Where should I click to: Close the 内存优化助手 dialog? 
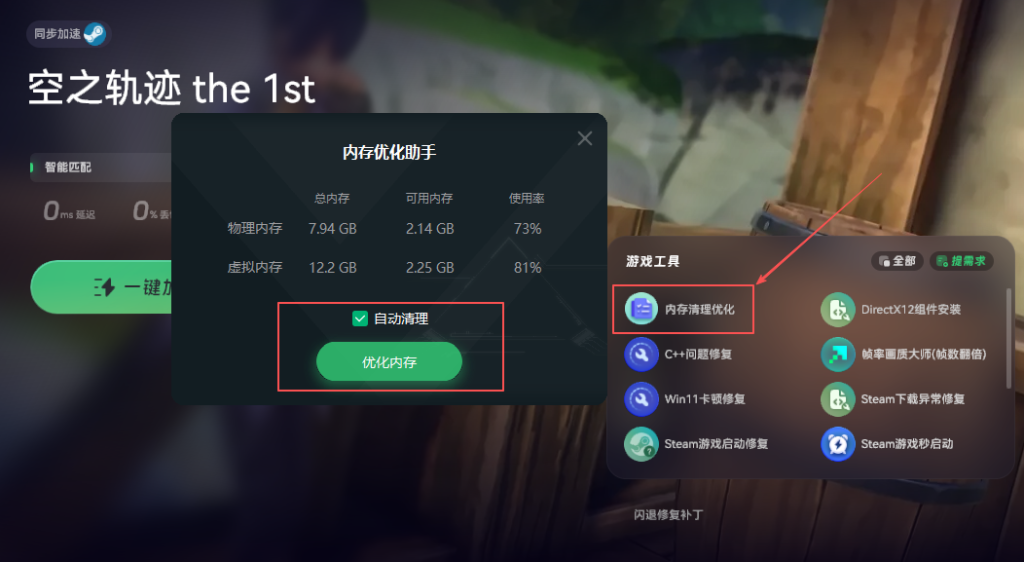[x=584, y=138]
